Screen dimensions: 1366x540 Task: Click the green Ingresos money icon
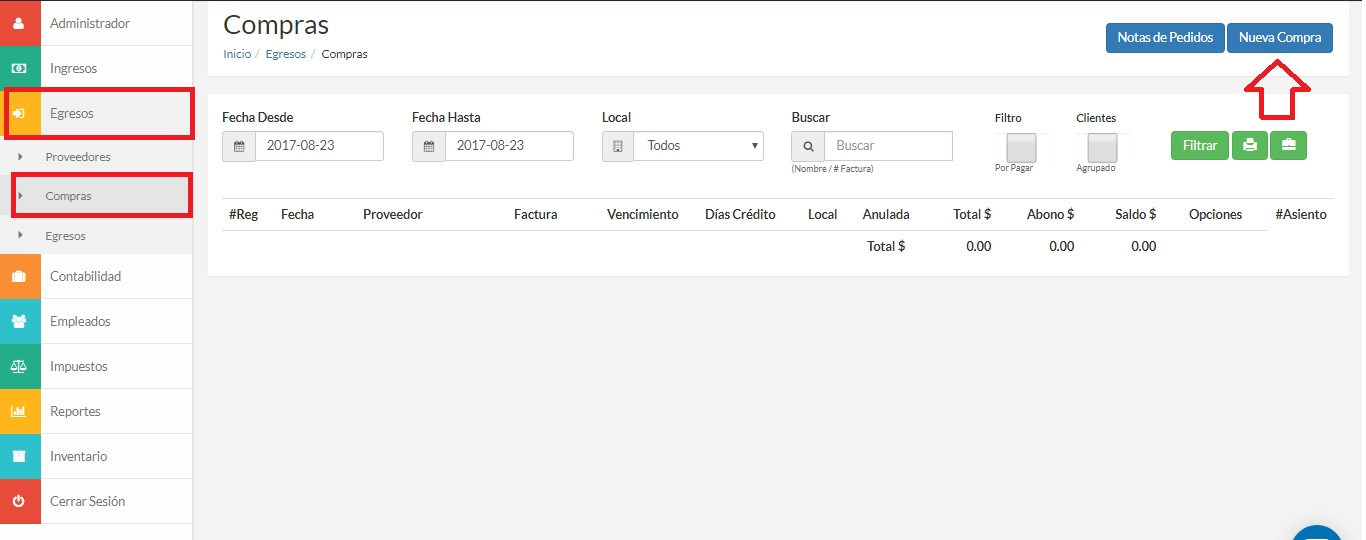coord(19,68)
